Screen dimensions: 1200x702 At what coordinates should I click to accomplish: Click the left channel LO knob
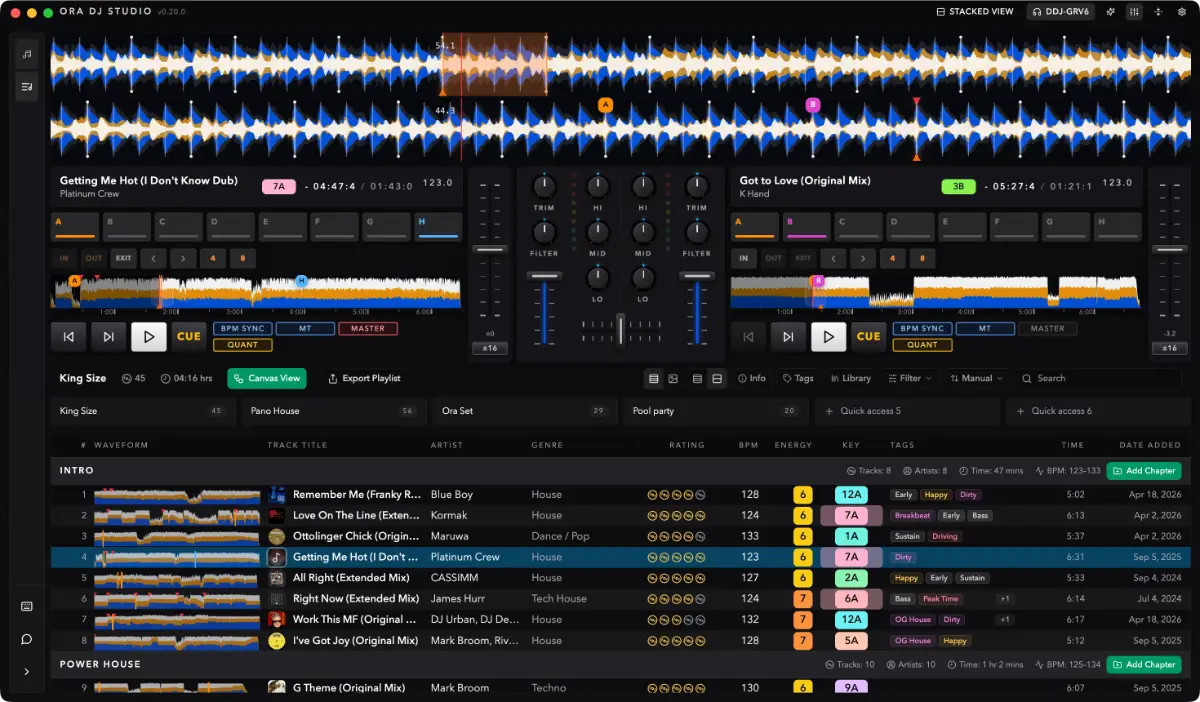point(598,278)
